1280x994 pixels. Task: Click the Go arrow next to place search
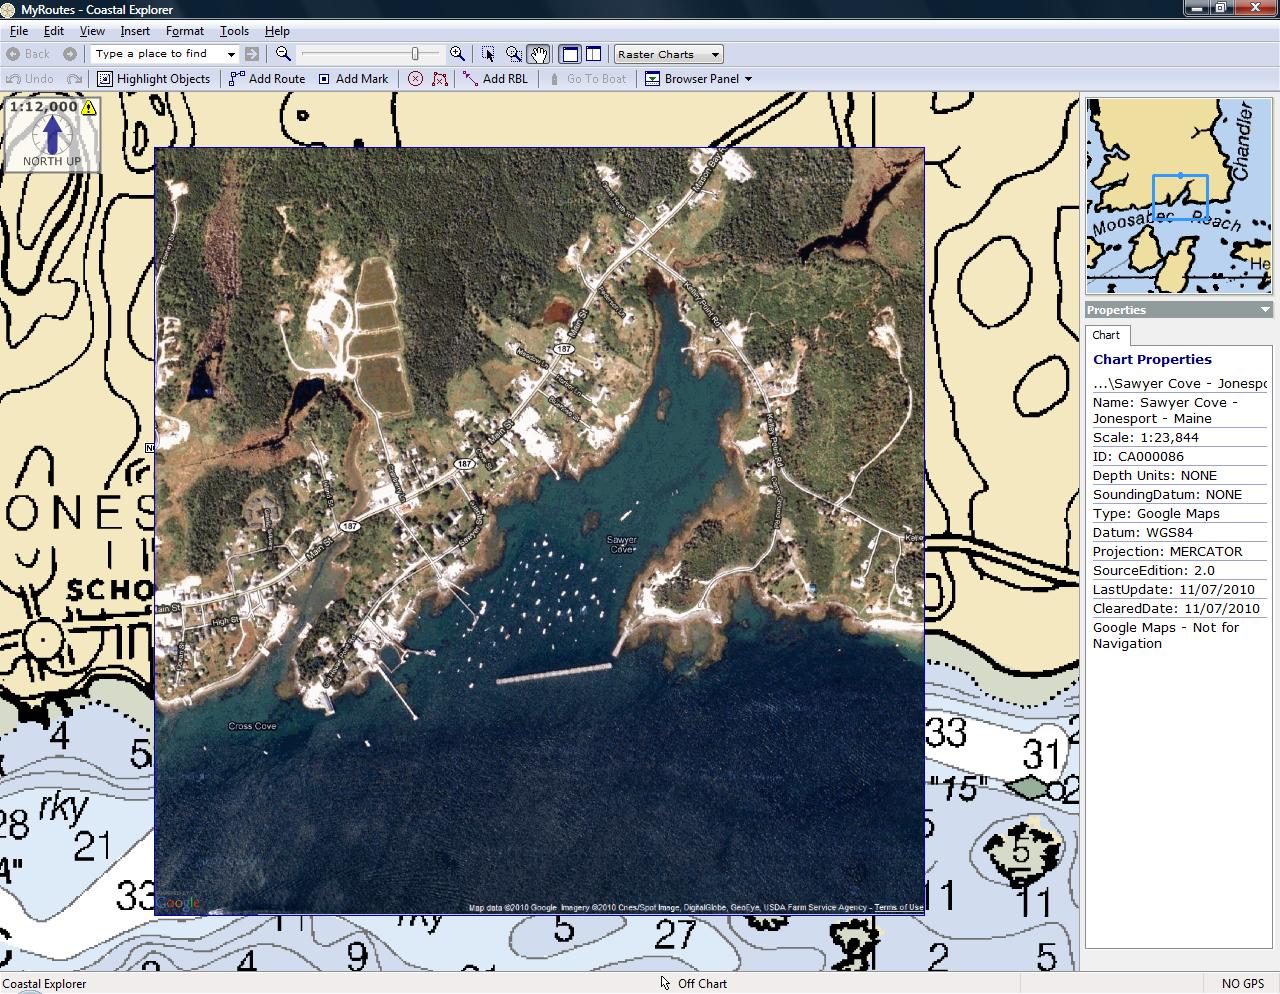pos(252,54)
